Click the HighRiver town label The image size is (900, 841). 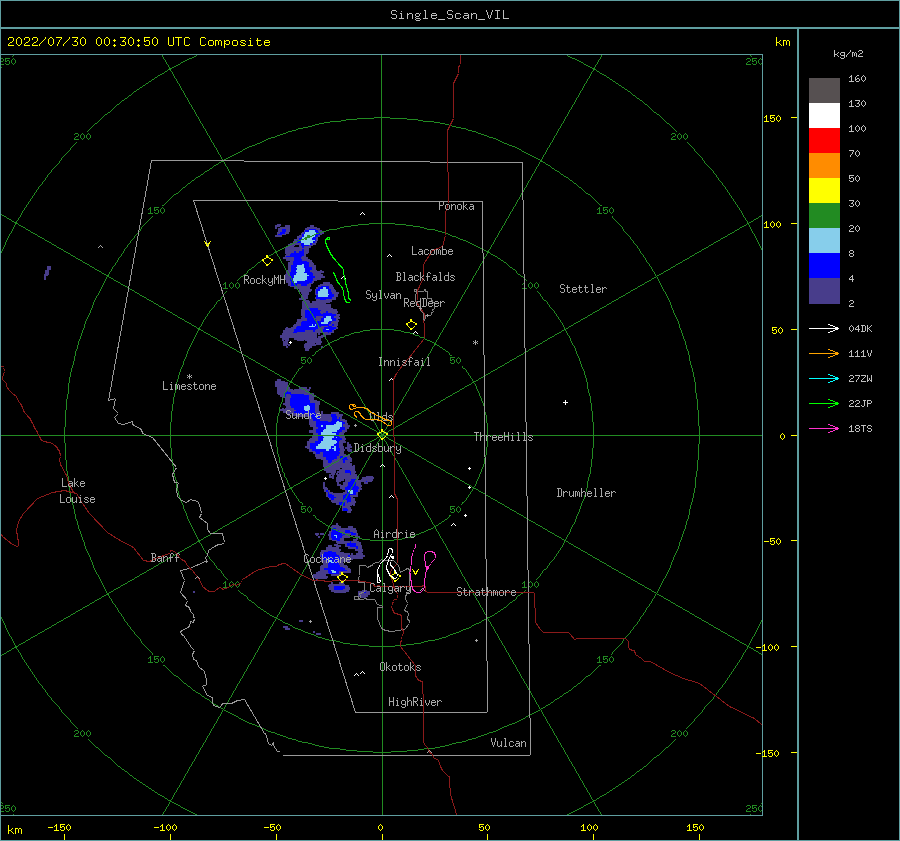[x=415, y=702]
